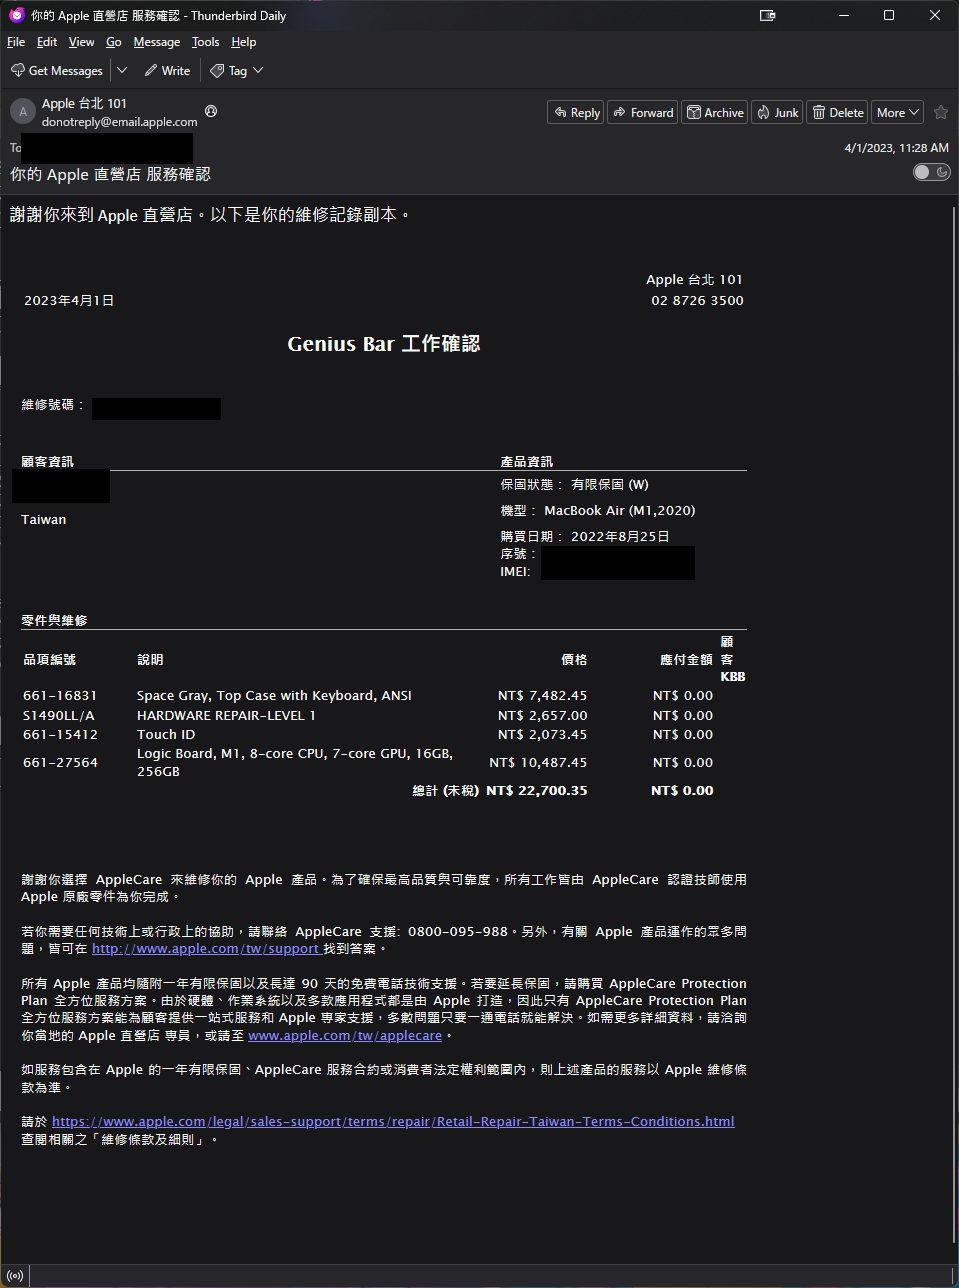Open the Tag dropdown
The image size is (959, 1288).
237,70
